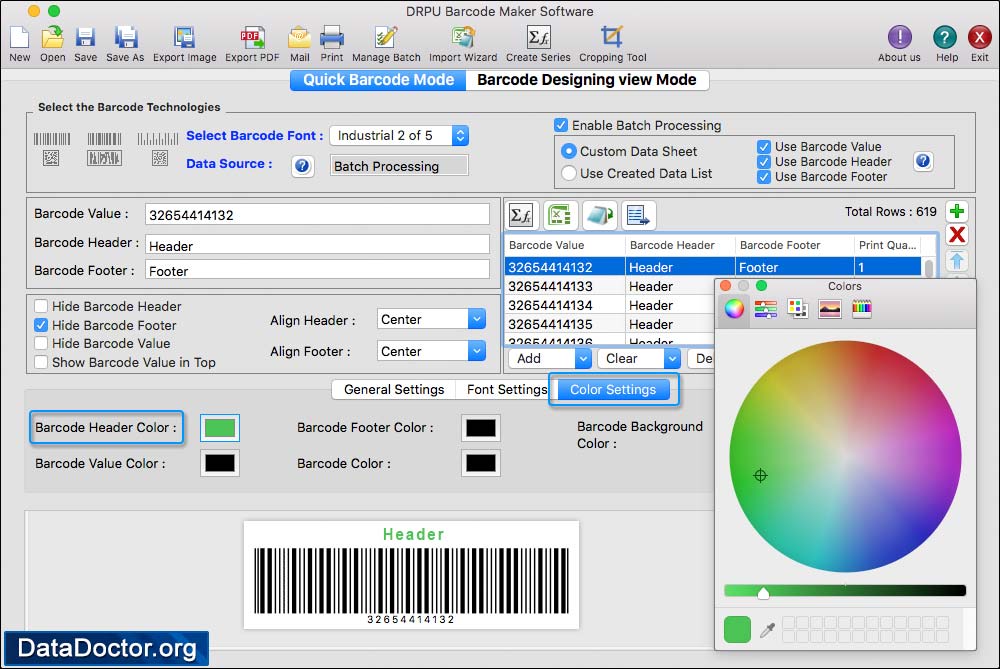Click the green plus add row icon
Screen dimensions: 1000x669
[956, 211]
